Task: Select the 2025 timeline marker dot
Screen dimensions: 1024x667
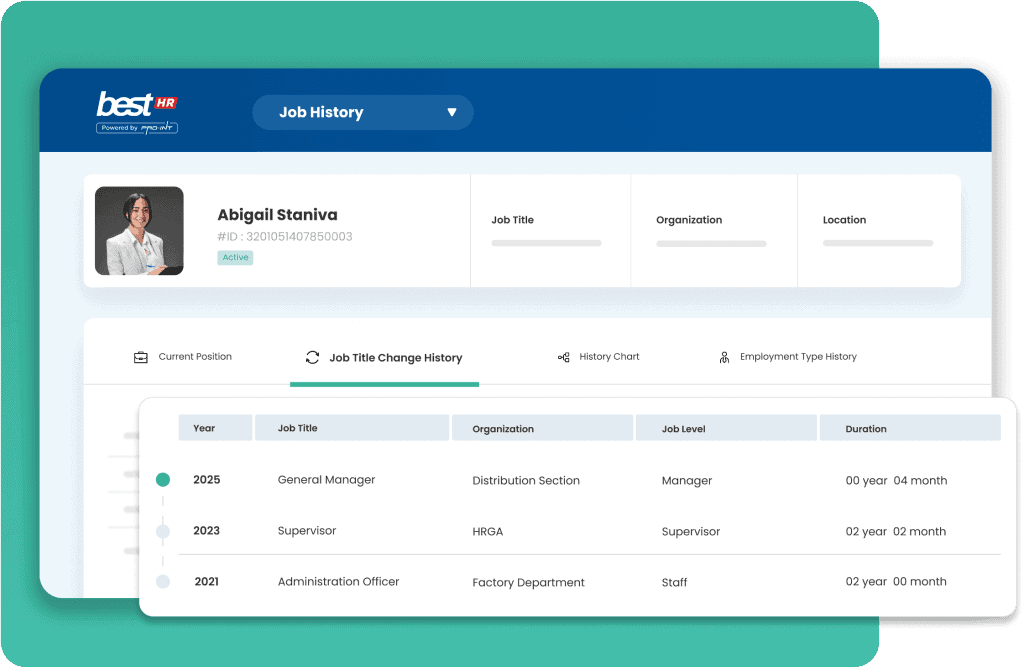Action: (x=163, y=480)
